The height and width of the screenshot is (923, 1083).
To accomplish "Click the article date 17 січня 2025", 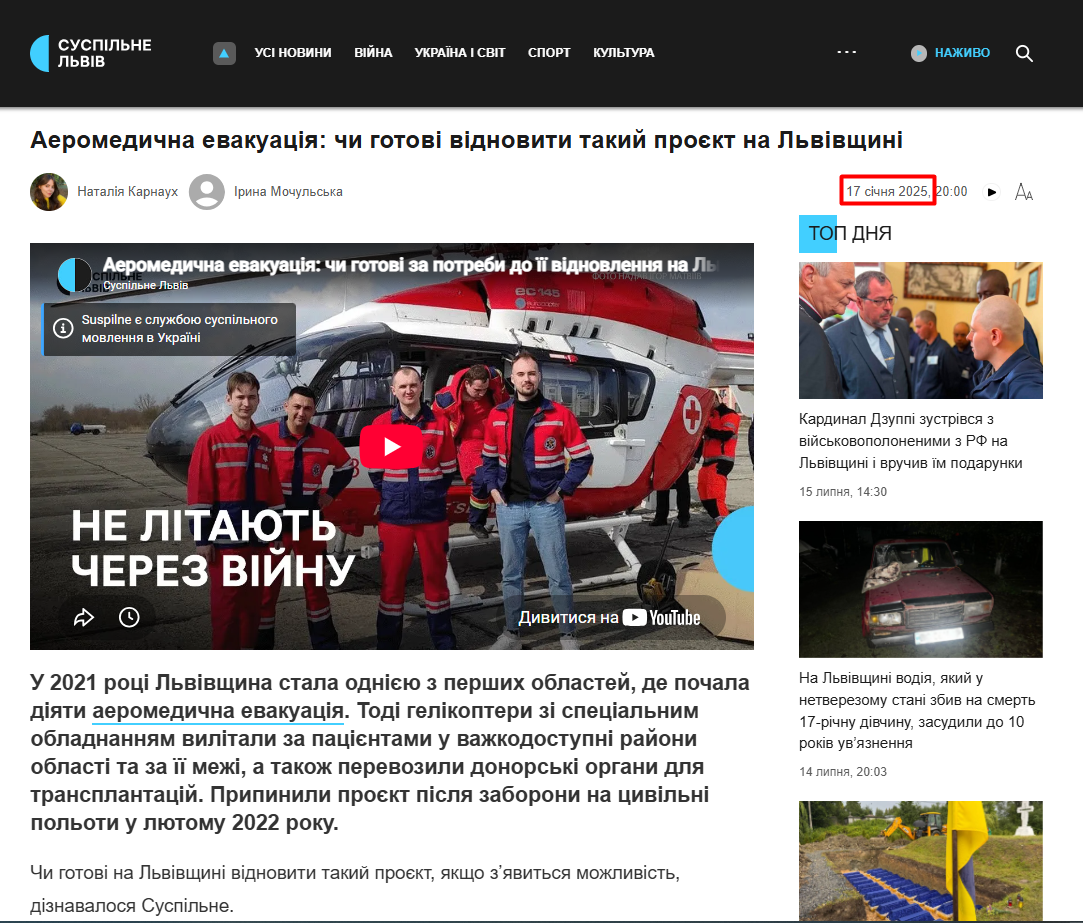I will pyautogui.click(x=888, y=191).
